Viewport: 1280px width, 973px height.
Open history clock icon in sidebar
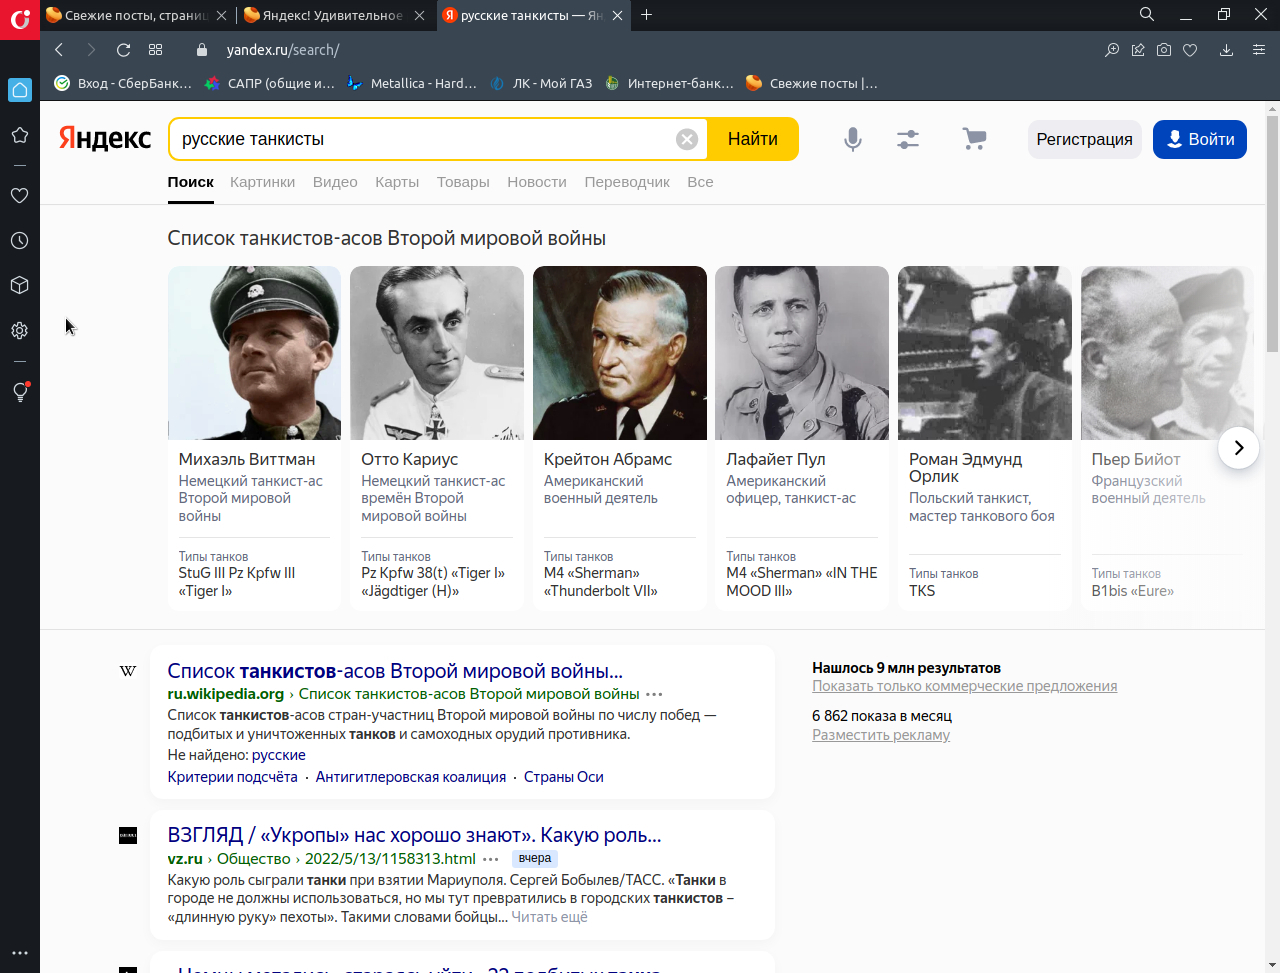click(x=19, y=241)
